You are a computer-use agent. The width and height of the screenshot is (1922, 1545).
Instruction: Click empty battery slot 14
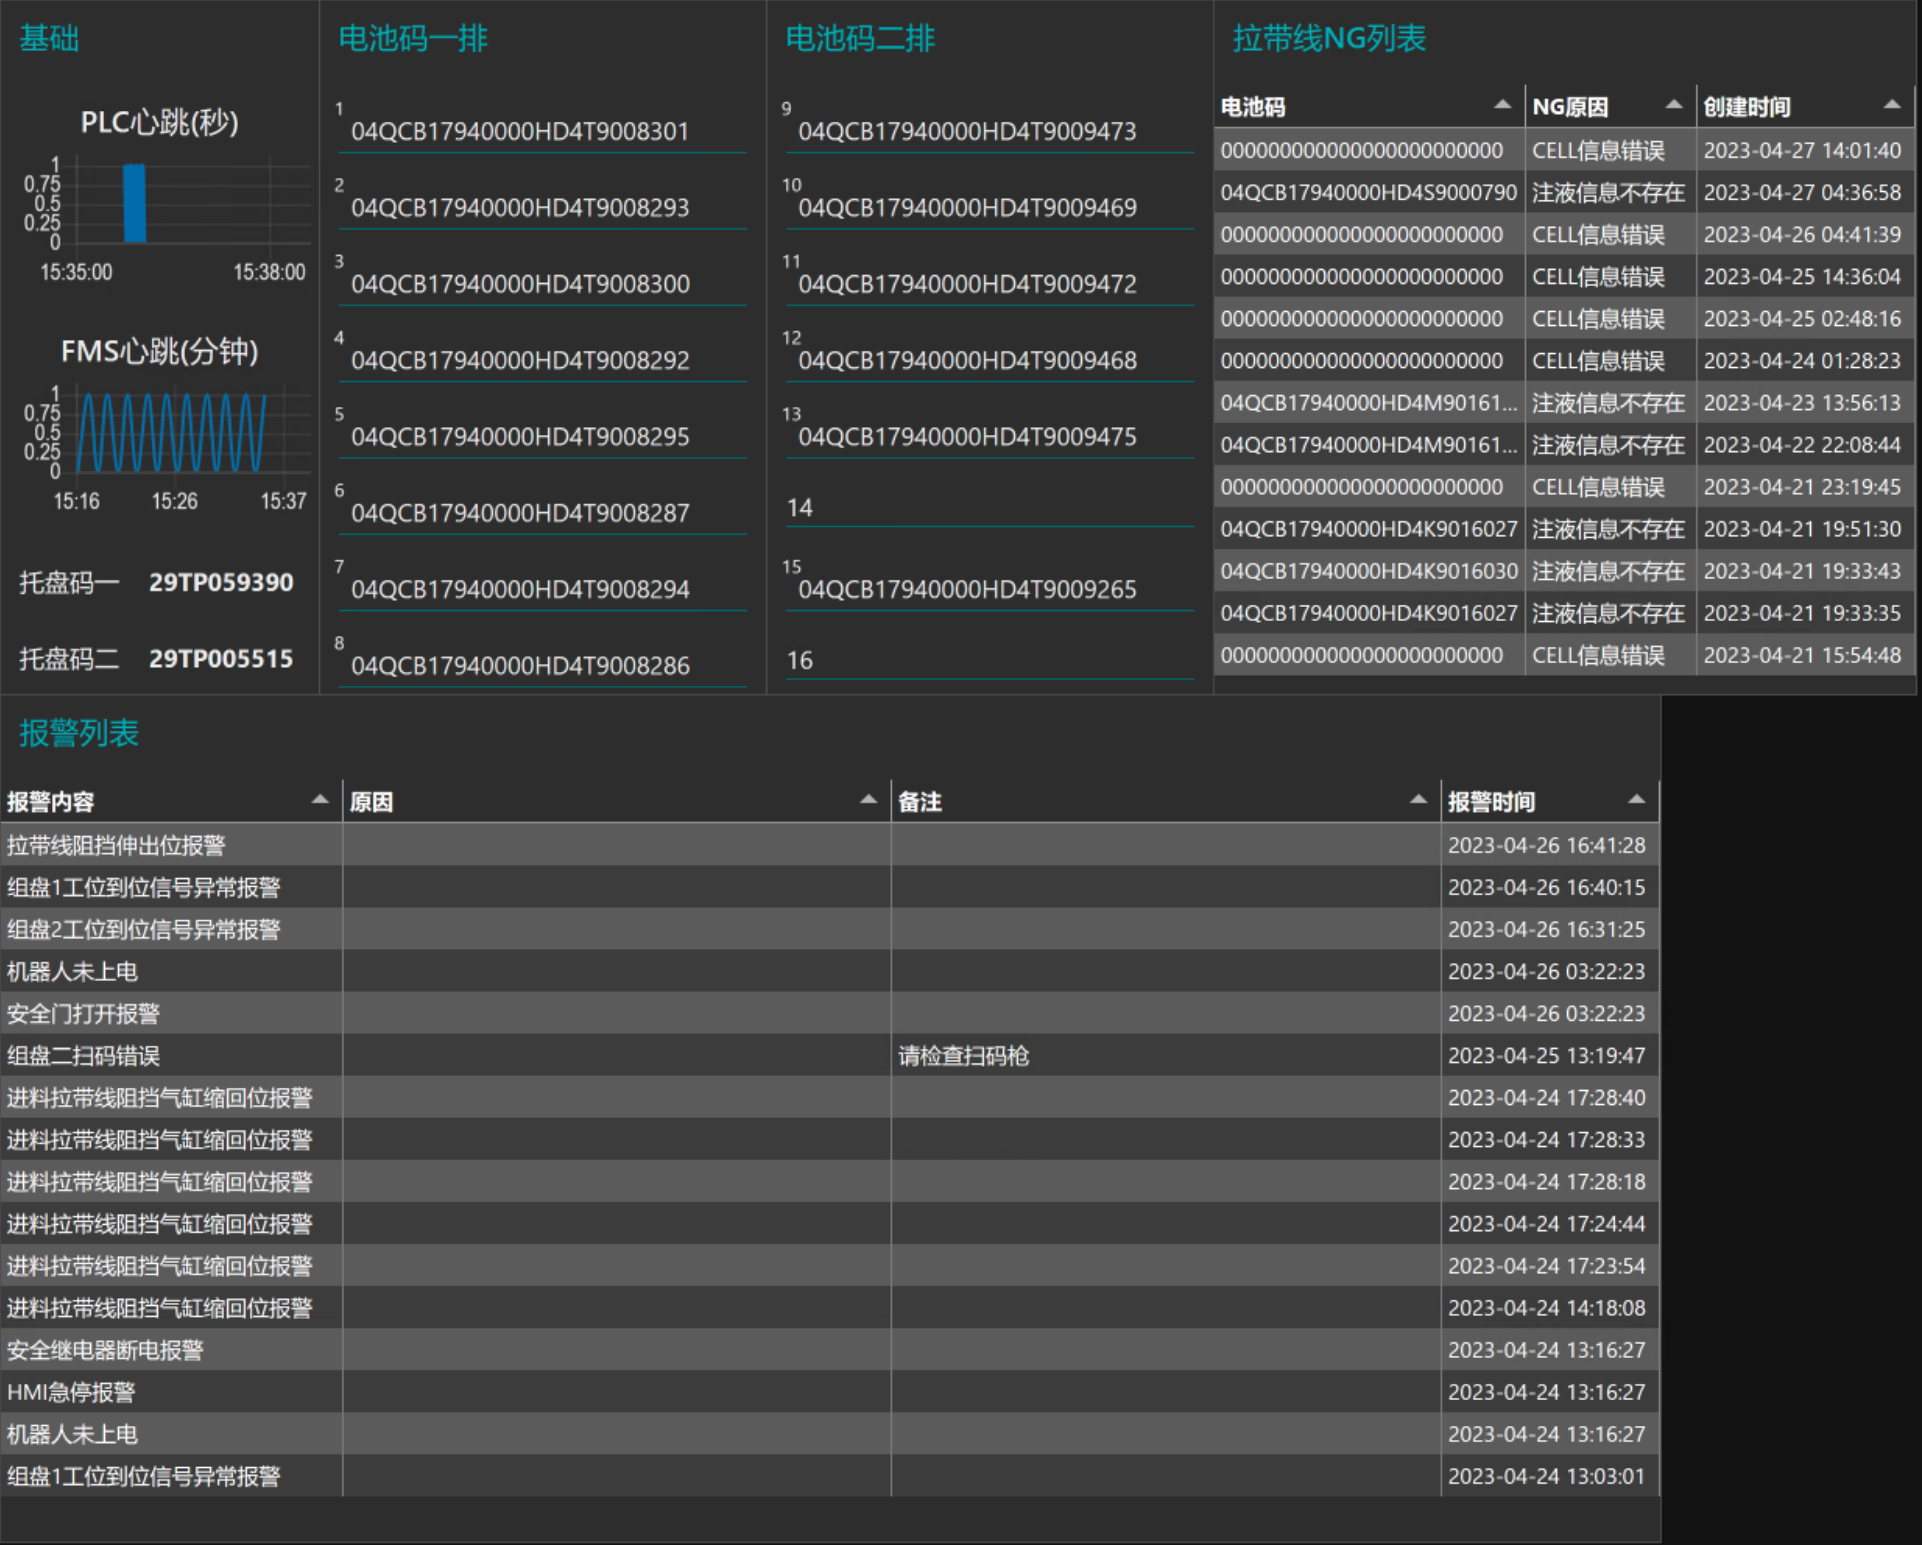[x=990, y=508]
